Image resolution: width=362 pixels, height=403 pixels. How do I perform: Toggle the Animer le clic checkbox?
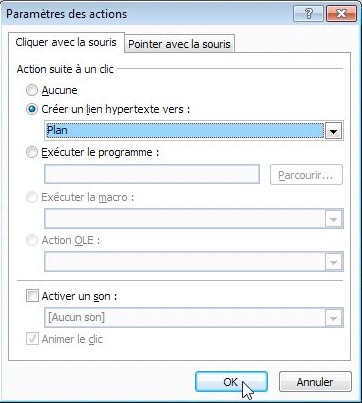coord(32,339)
